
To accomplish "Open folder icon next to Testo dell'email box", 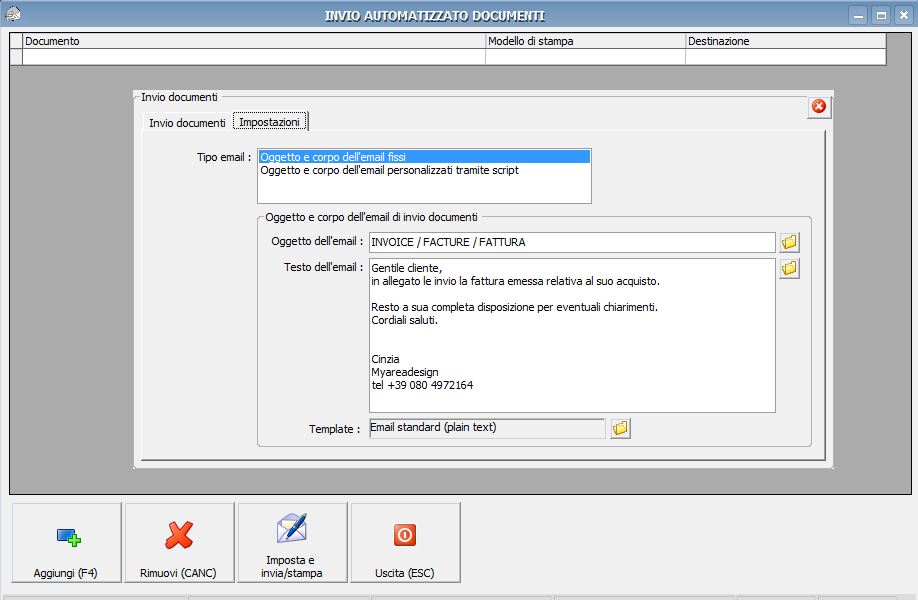I will (x=789, y=269).
